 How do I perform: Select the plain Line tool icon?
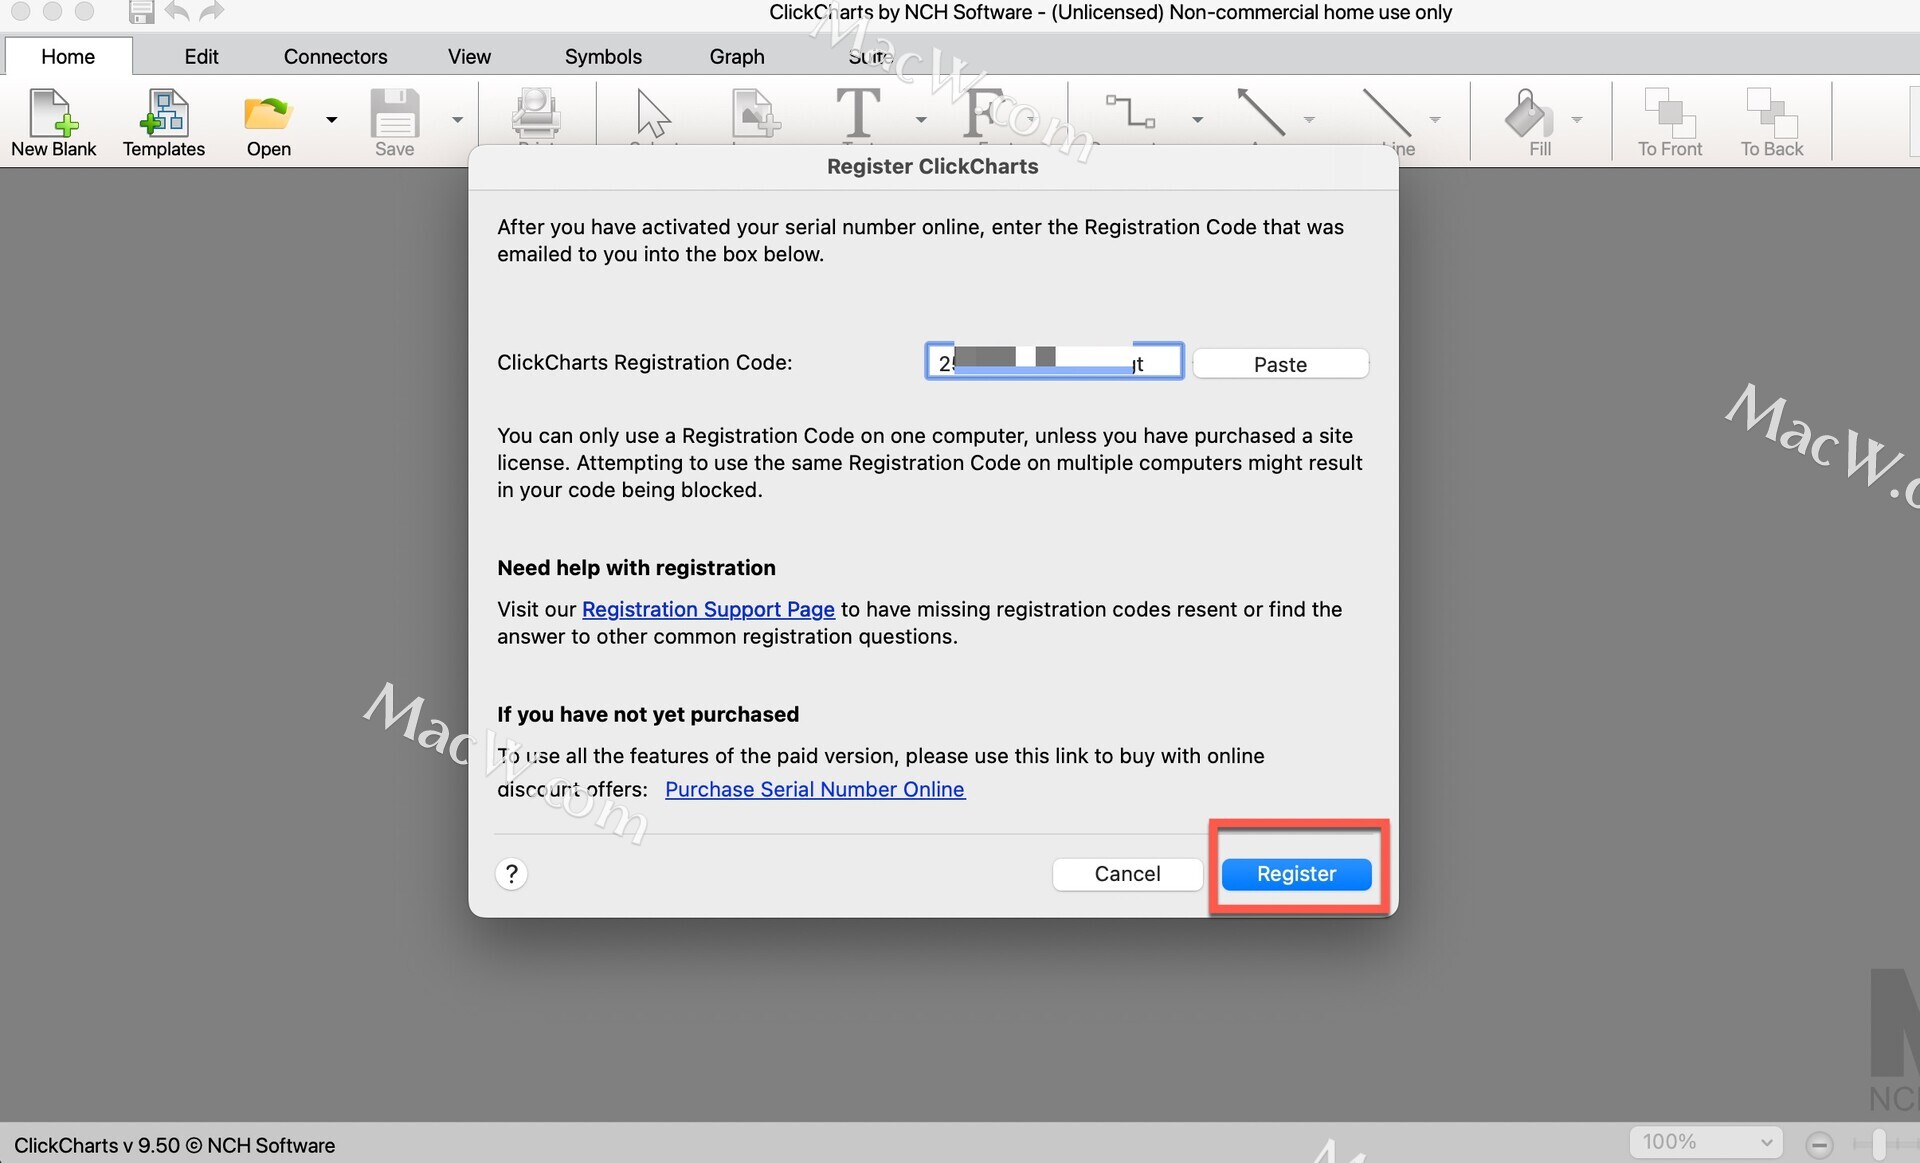(x=1387, y=112)
